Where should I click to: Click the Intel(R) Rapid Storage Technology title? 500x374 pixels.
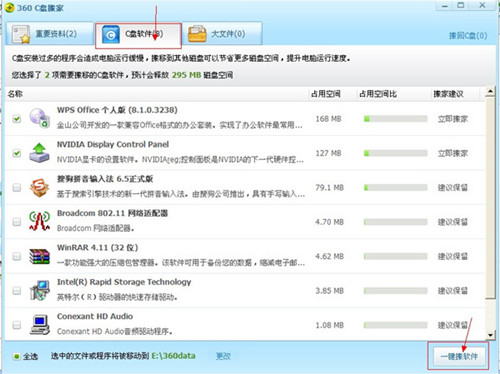(124, 282)
